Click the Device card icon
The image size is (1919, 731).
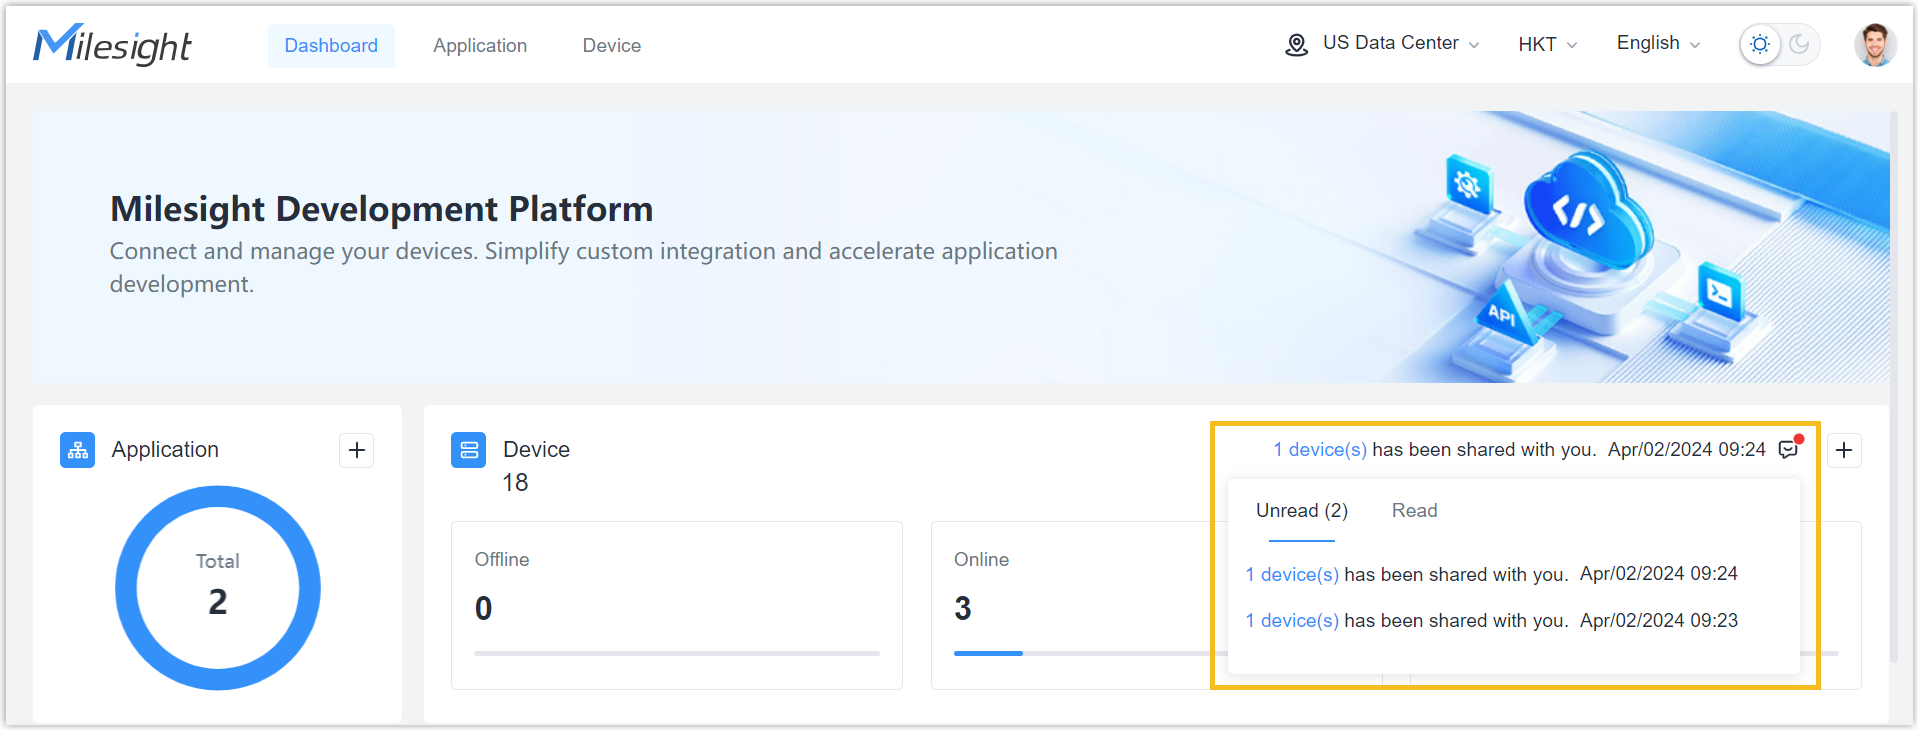pos(469,450)
